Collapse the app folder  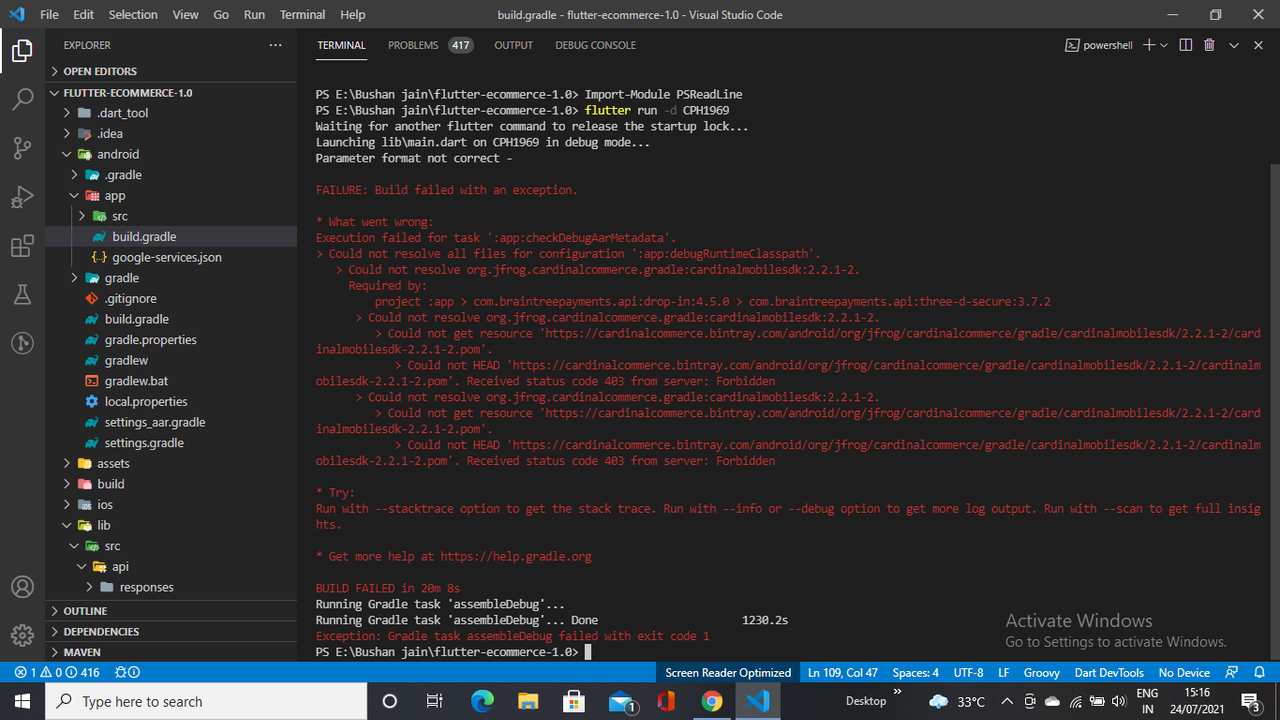tap(171, 196)
